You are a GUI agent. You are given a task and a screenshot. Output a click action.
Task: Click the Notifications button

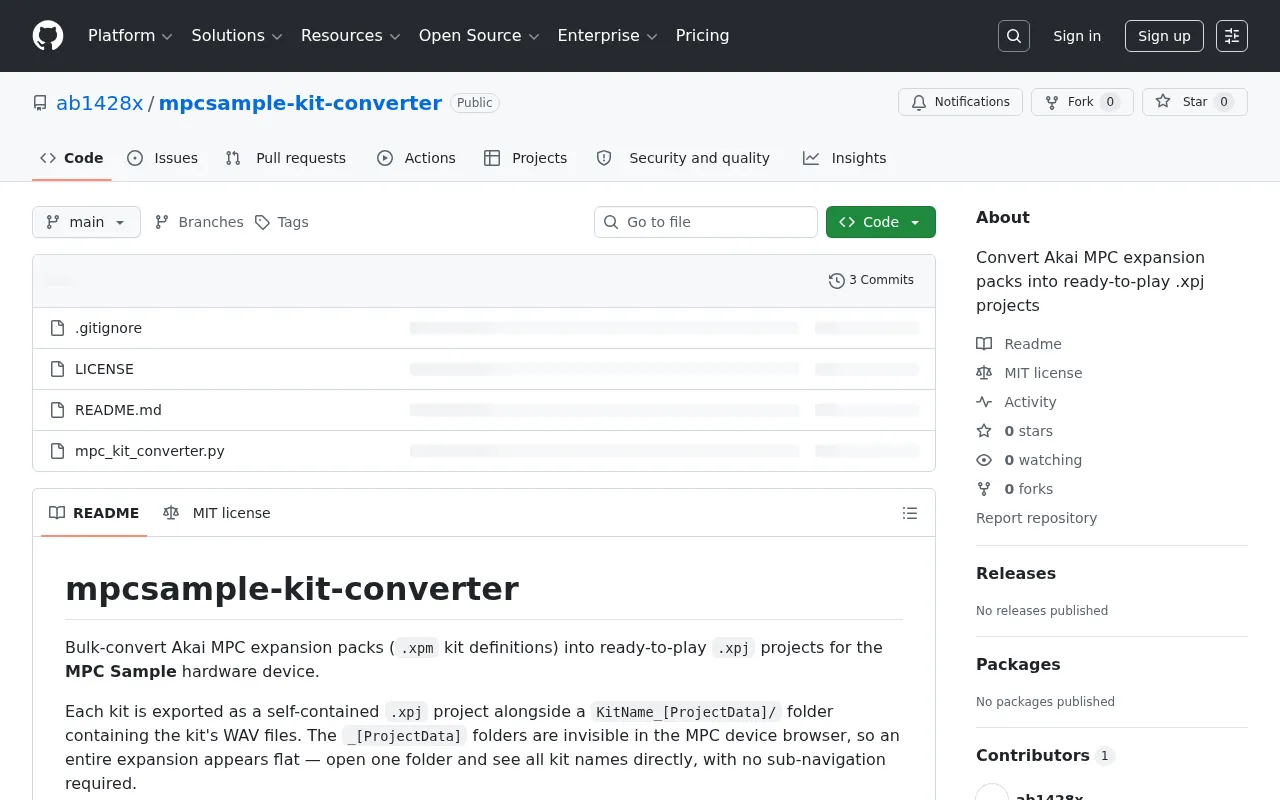(x=961, y=102)
